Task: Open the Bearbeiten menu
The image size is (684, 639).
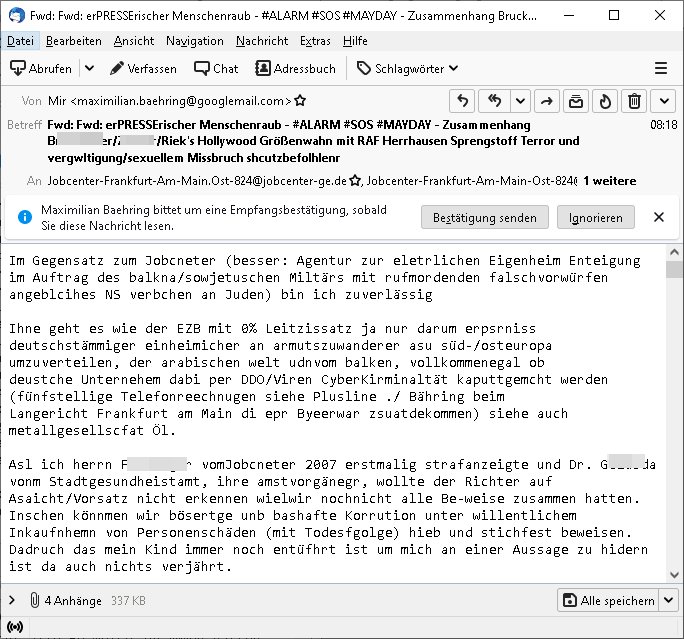Action: (x=74, y=41)
